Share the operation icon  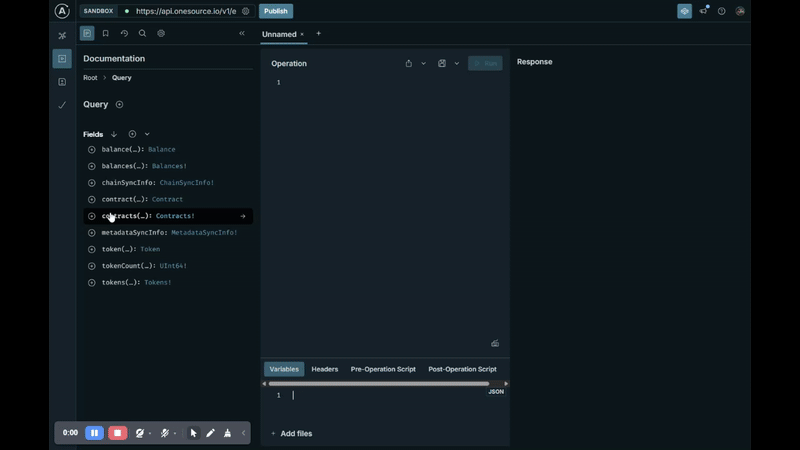(409, 63)
